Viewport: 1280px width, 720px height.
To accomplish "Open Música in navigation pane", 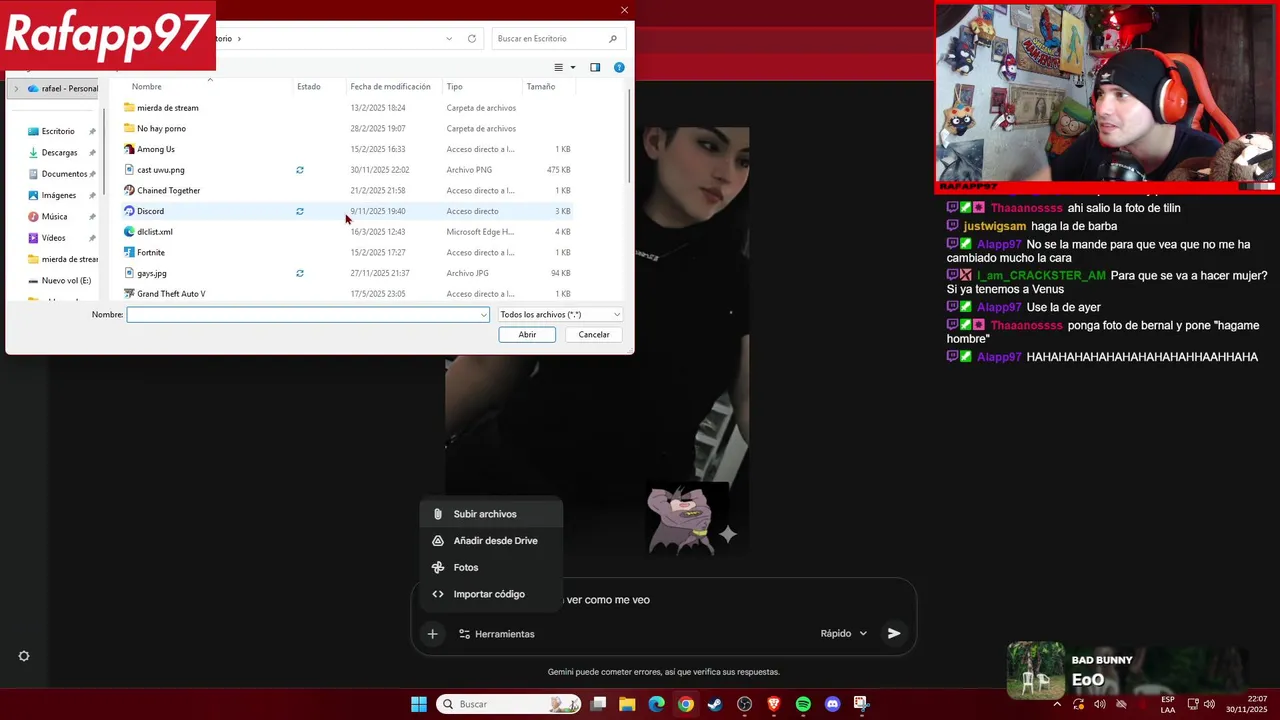I will click(x=54, y=217).
